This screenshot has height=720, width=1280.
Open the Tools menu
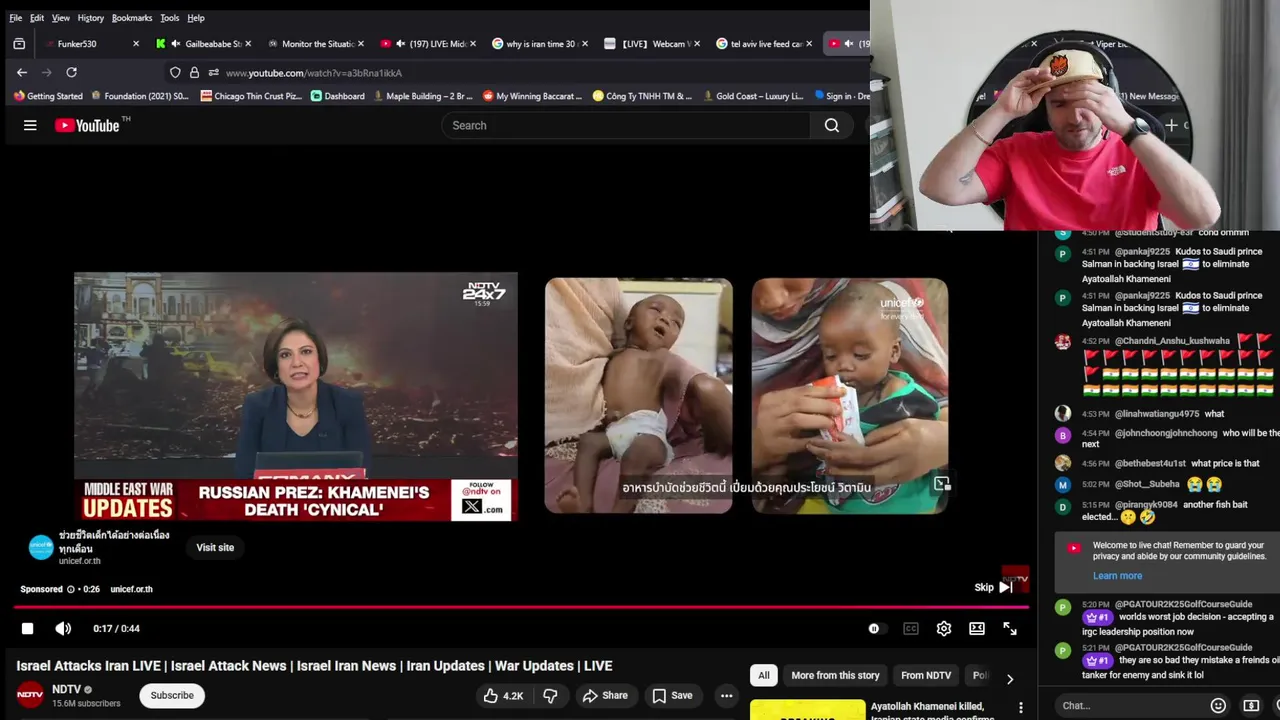click(x=170, y=18)
